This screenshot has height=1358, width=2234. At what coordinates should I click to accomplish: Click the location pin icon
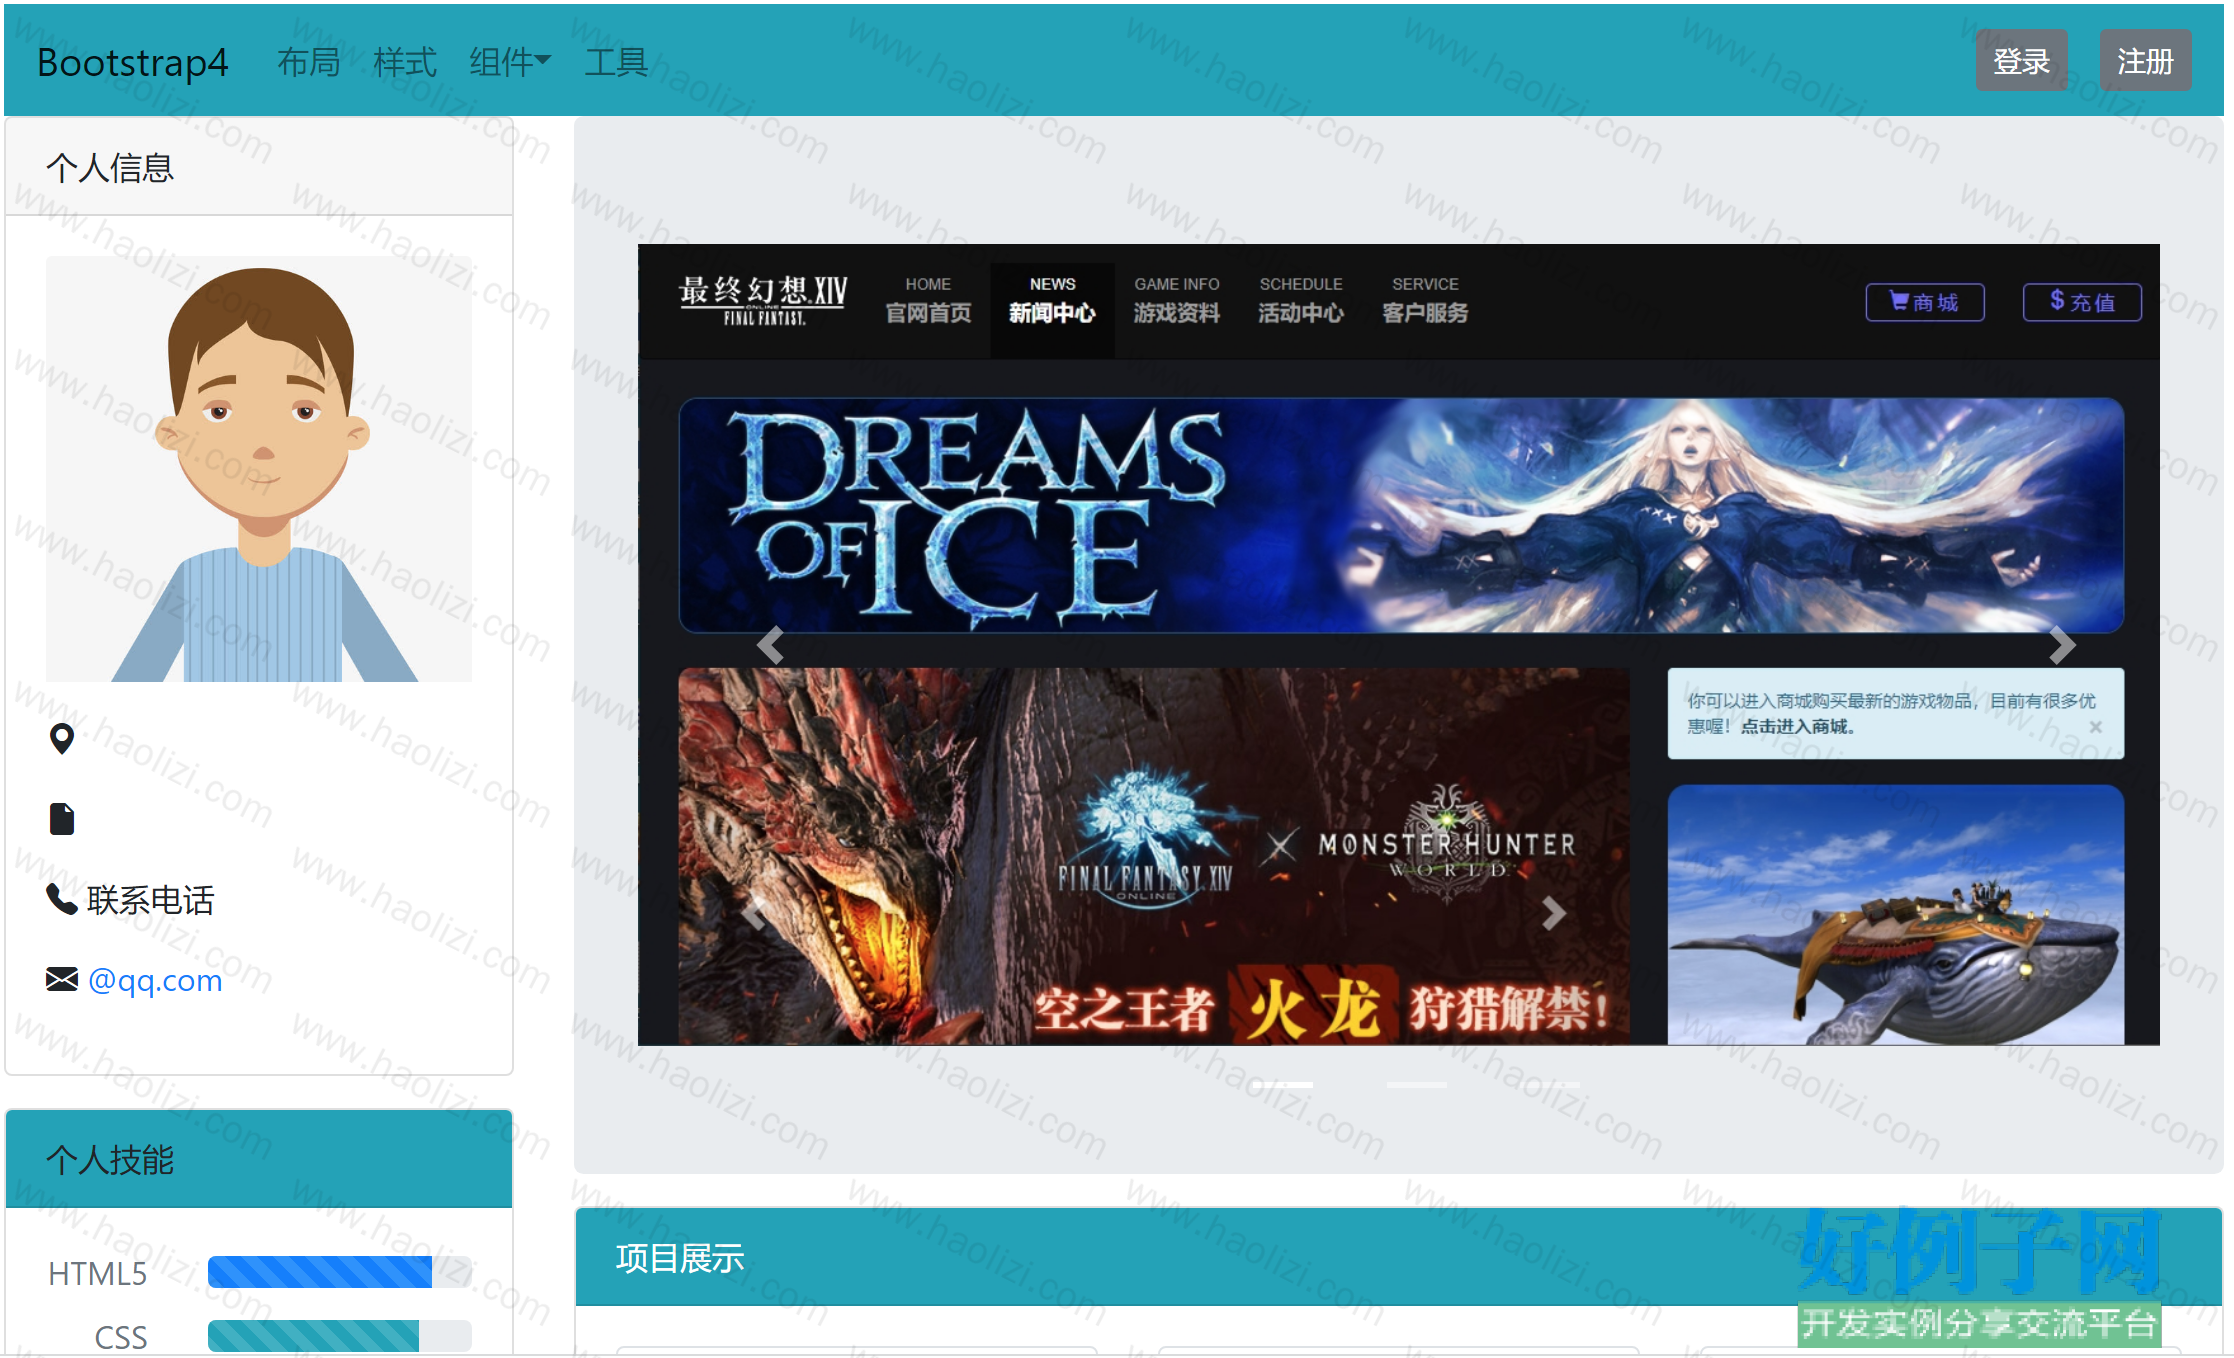pyautogui.click(x=62, y=739)
